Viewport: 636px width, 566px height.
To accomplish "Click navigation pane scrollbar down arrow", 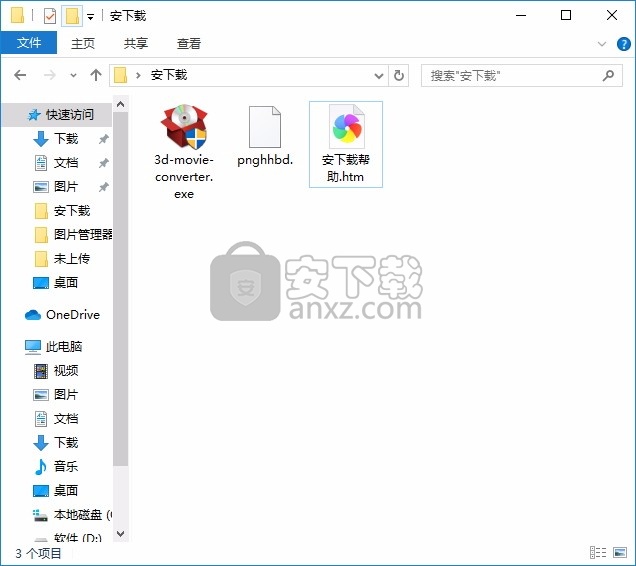I will click(120, 534).
